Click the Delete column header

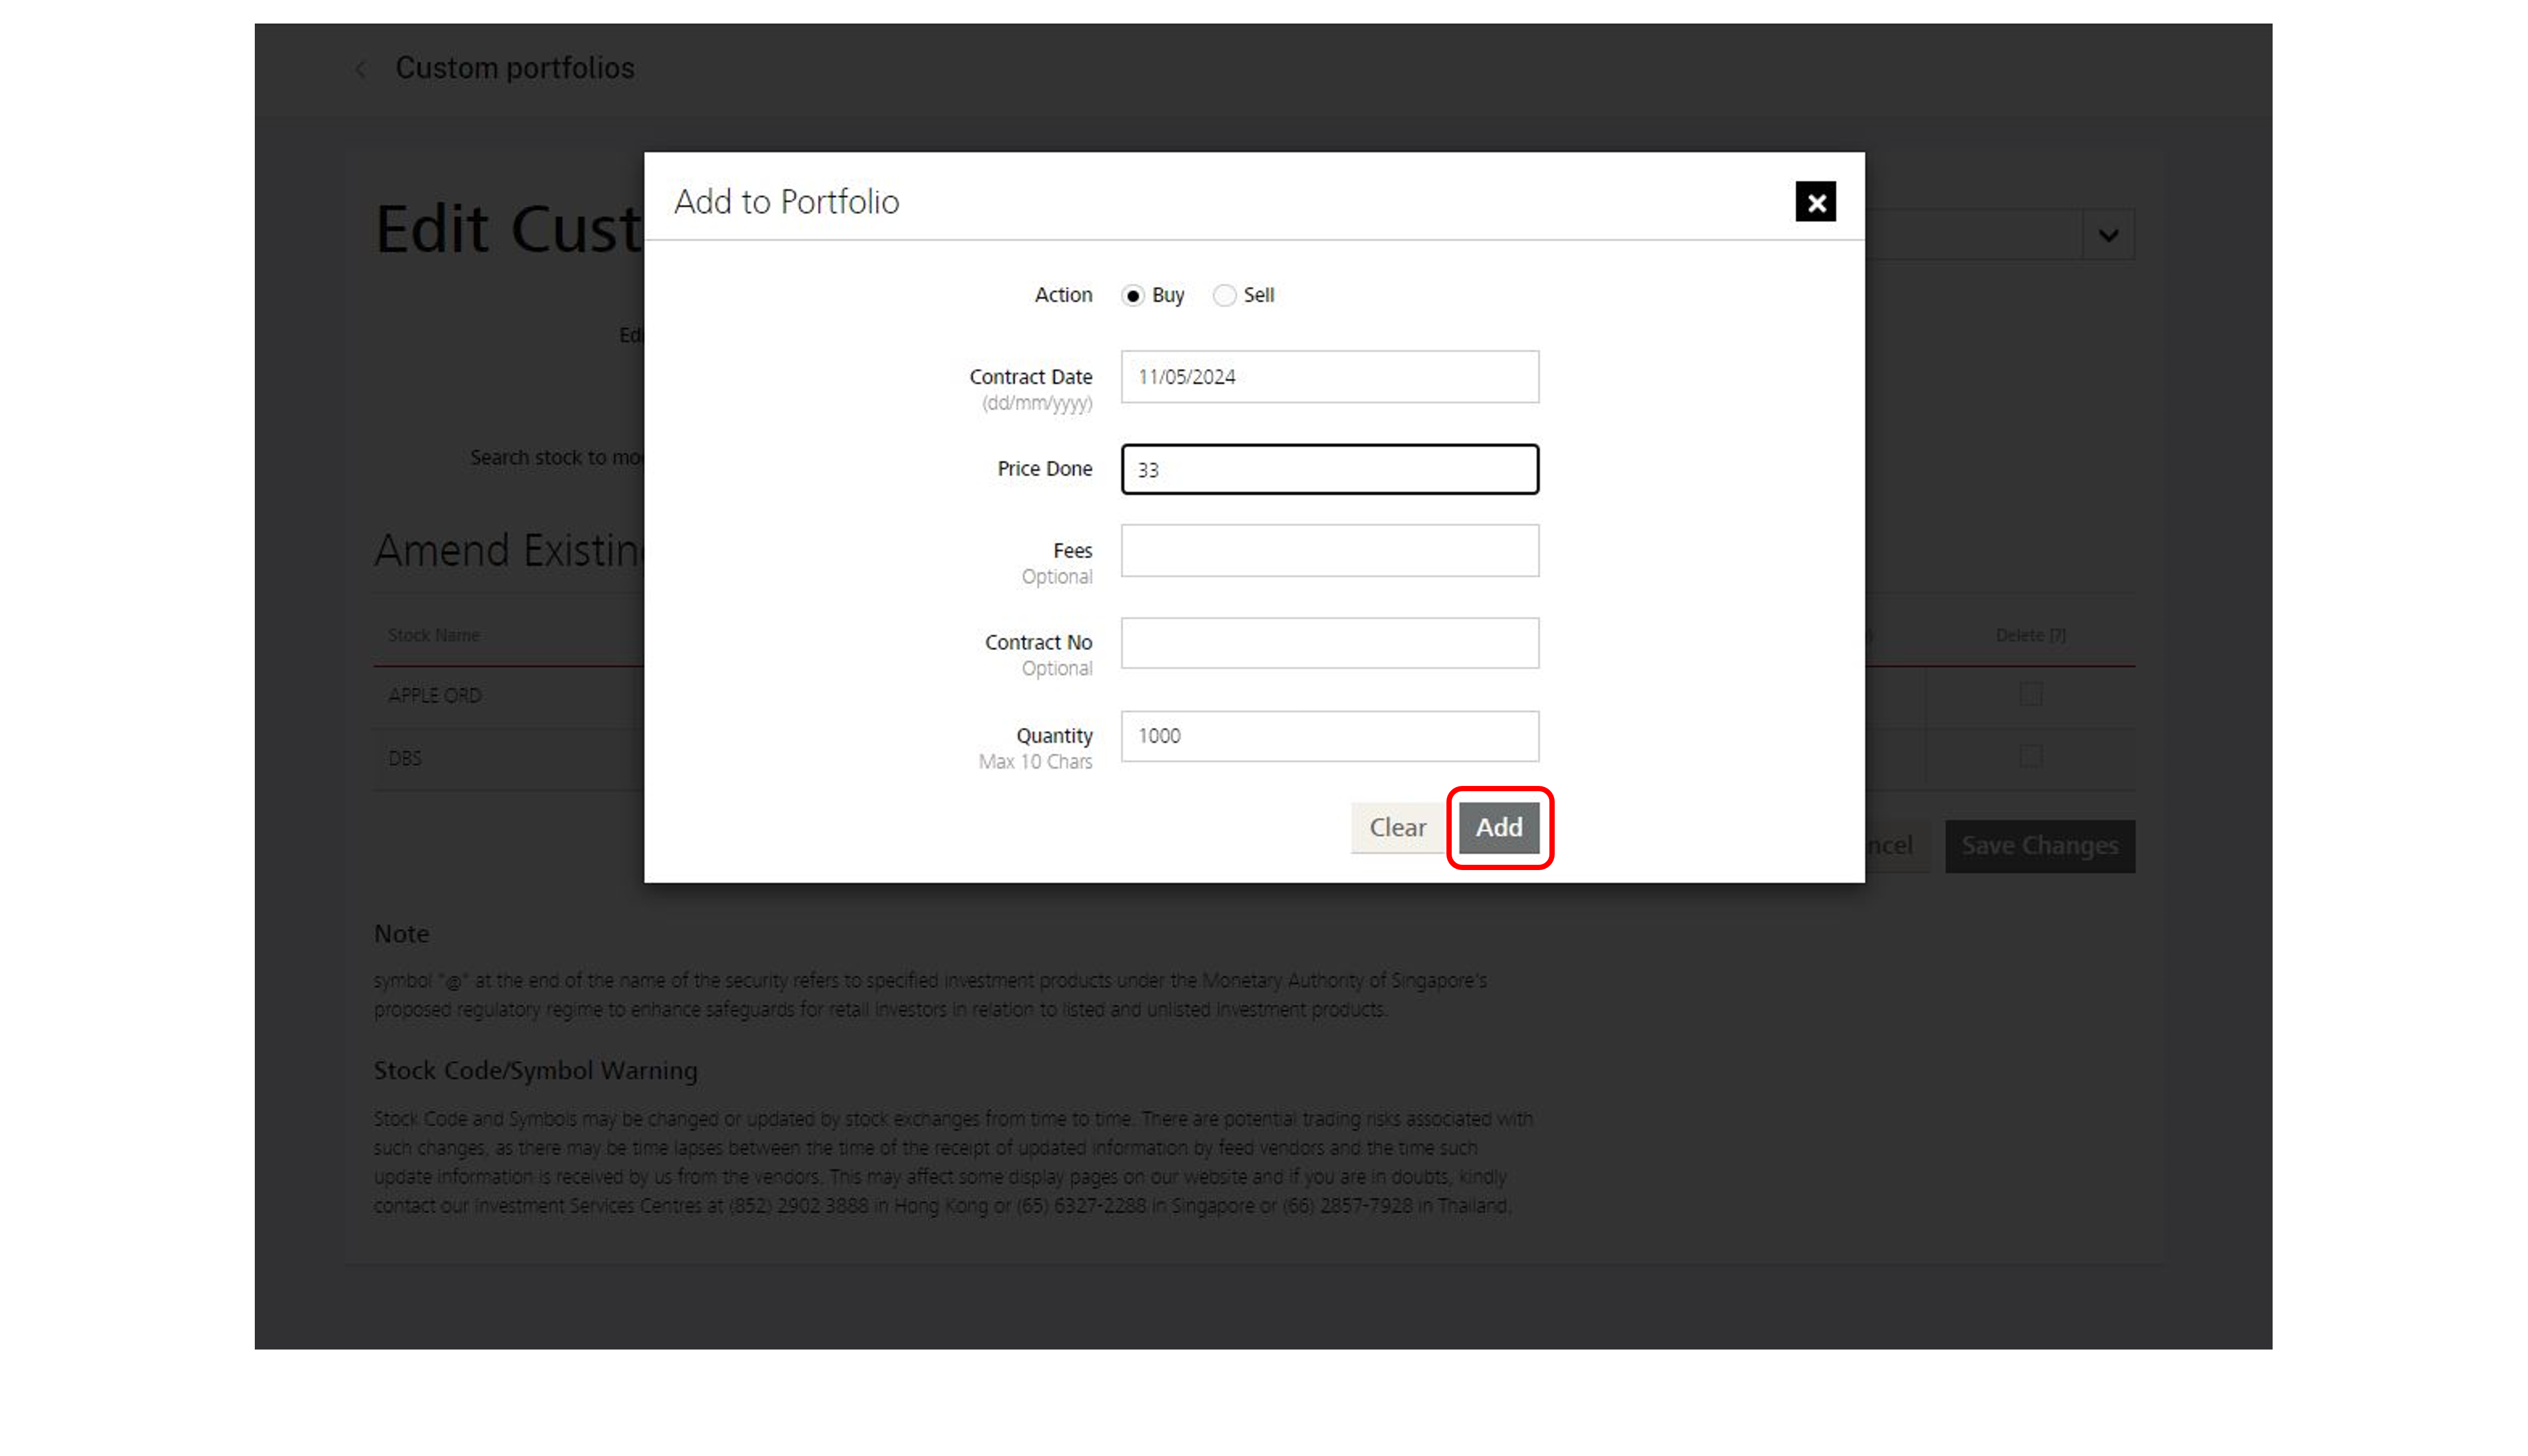(2030, 636)
